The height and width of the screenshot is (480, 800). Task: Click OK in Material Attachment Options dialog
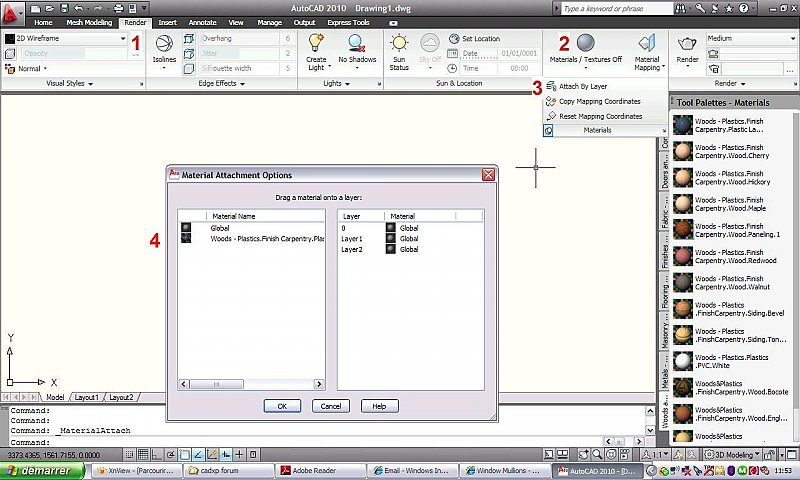coord(282,406)
